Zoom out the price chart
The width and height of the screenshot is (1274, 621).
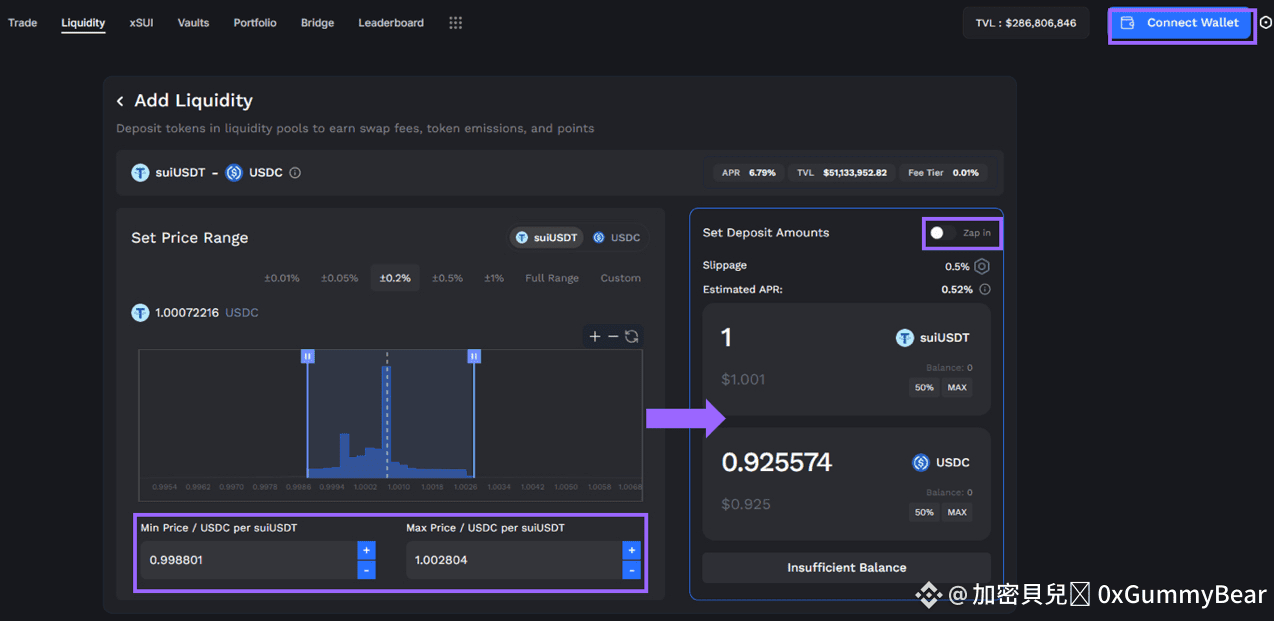click(x=613, y=337)
